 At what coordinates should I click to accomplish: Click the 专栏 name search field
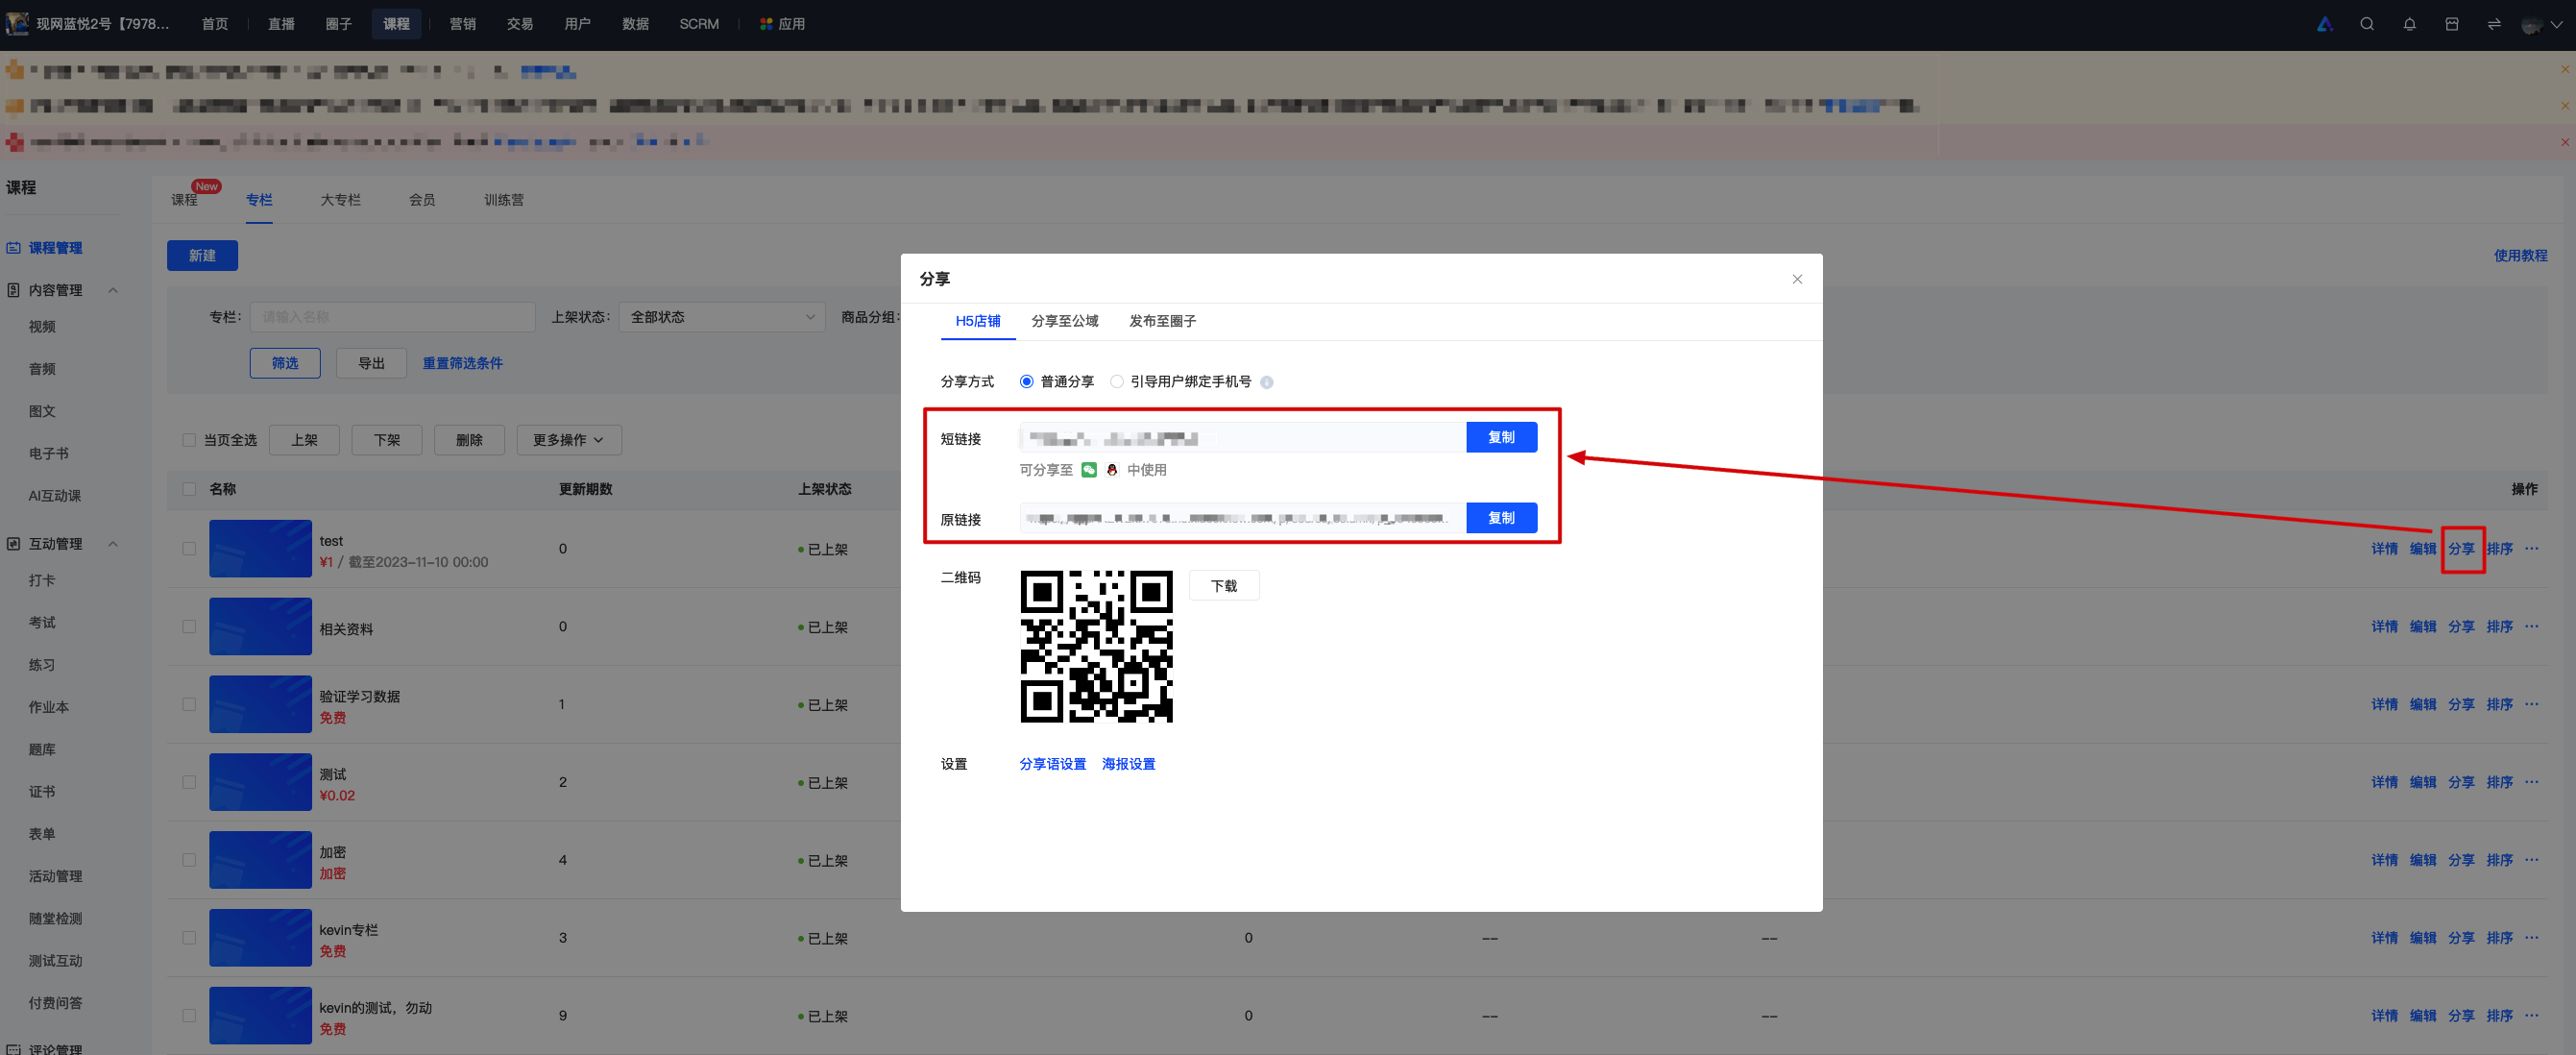[393, 317]
